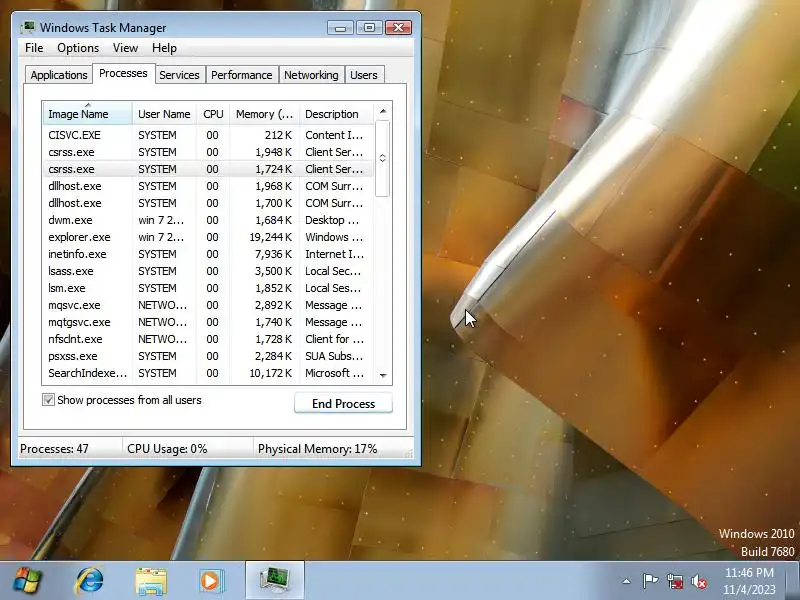Select the lsm.exe process
The height and width of the screenshot is (600, 800).
[x=208, y=288]
